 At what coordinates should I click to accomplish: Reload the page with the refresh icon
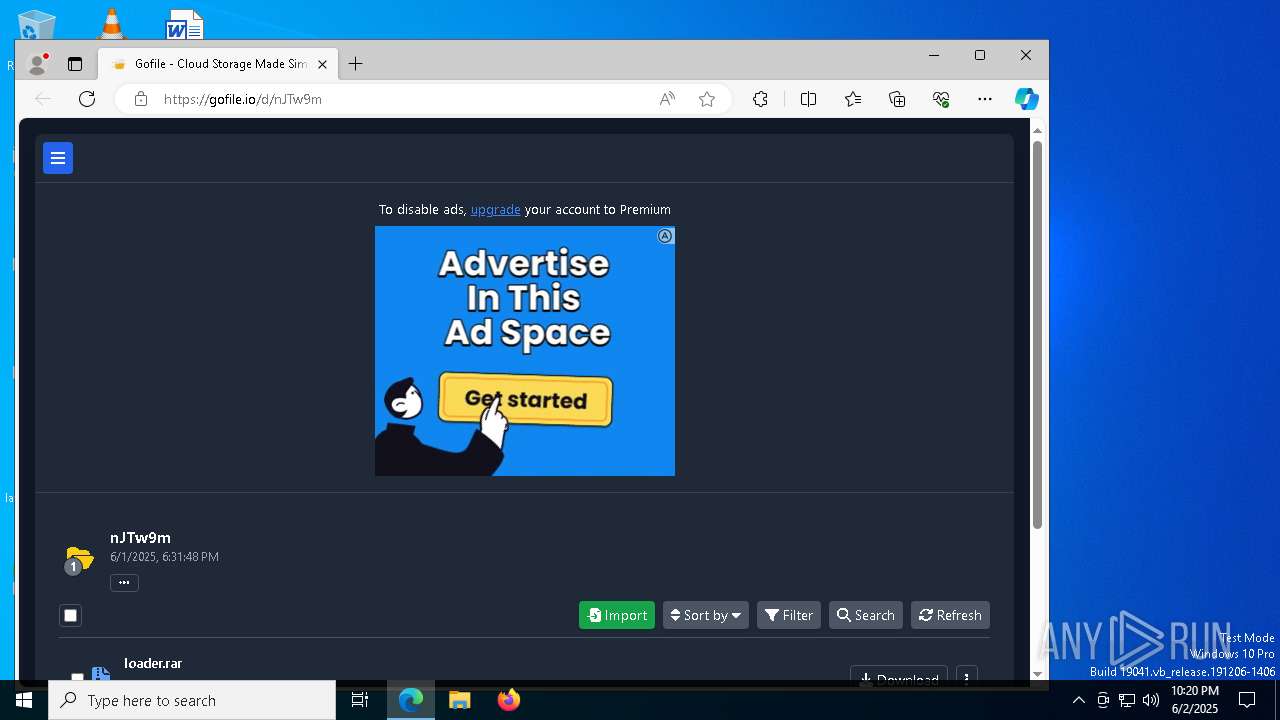coord(87,99)
